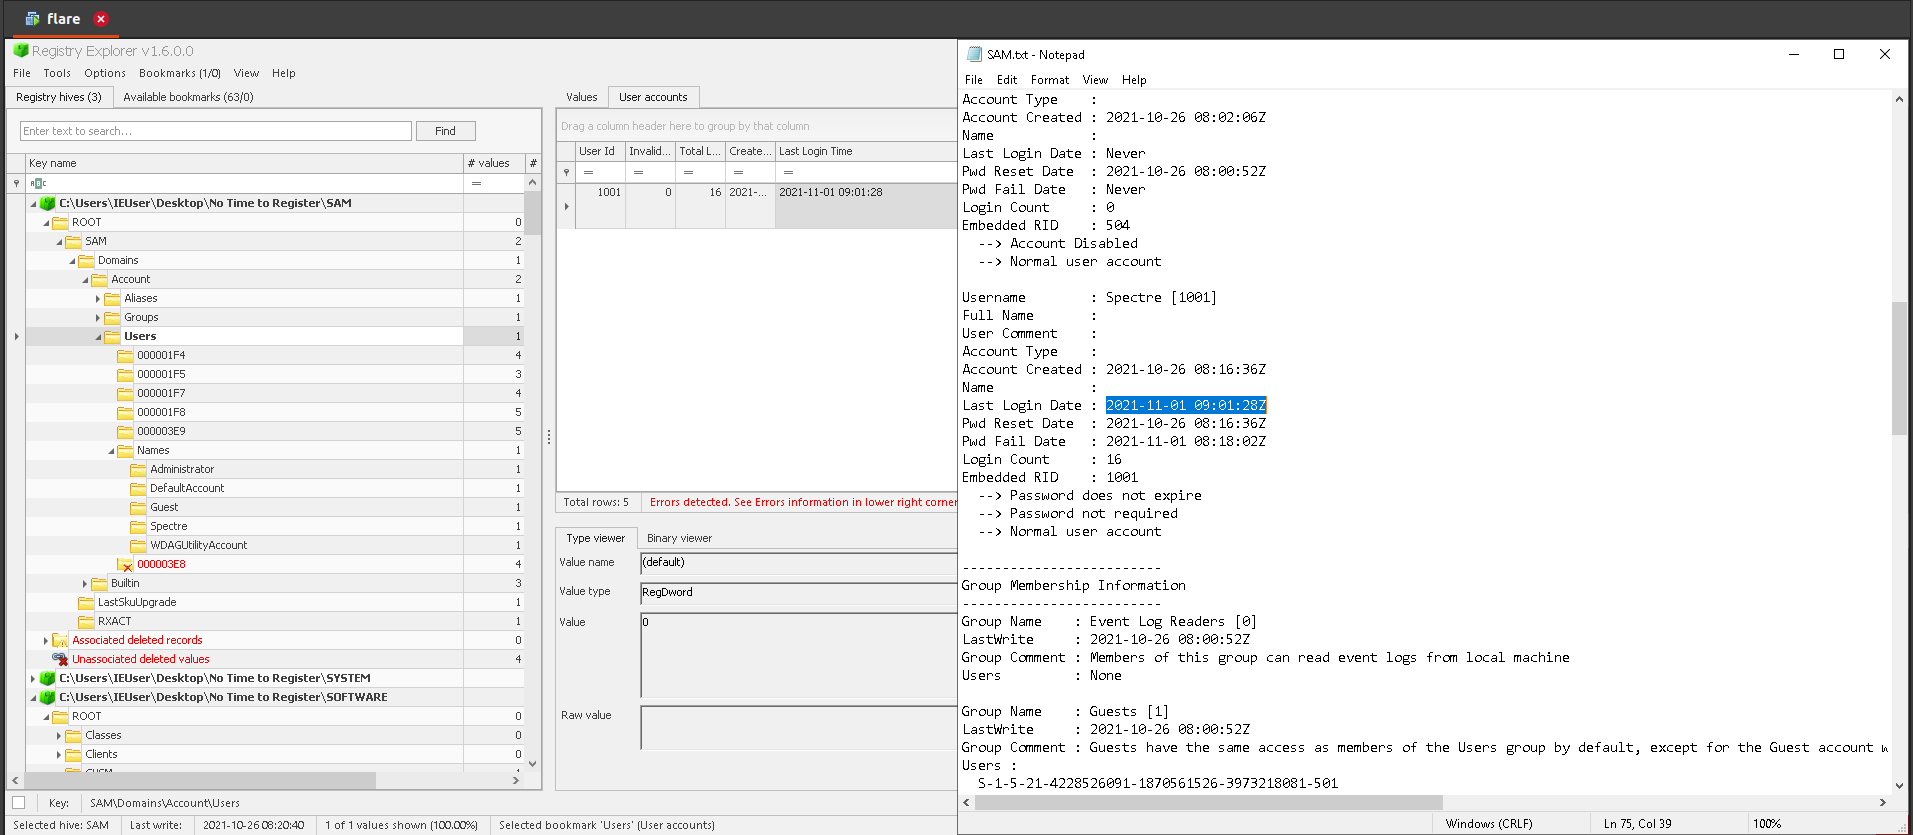Expand the SYSTEM hive node
Image resolution: width=1913 pixels, height=835 pixels.
pyautogui.click(x=33, y=678)
